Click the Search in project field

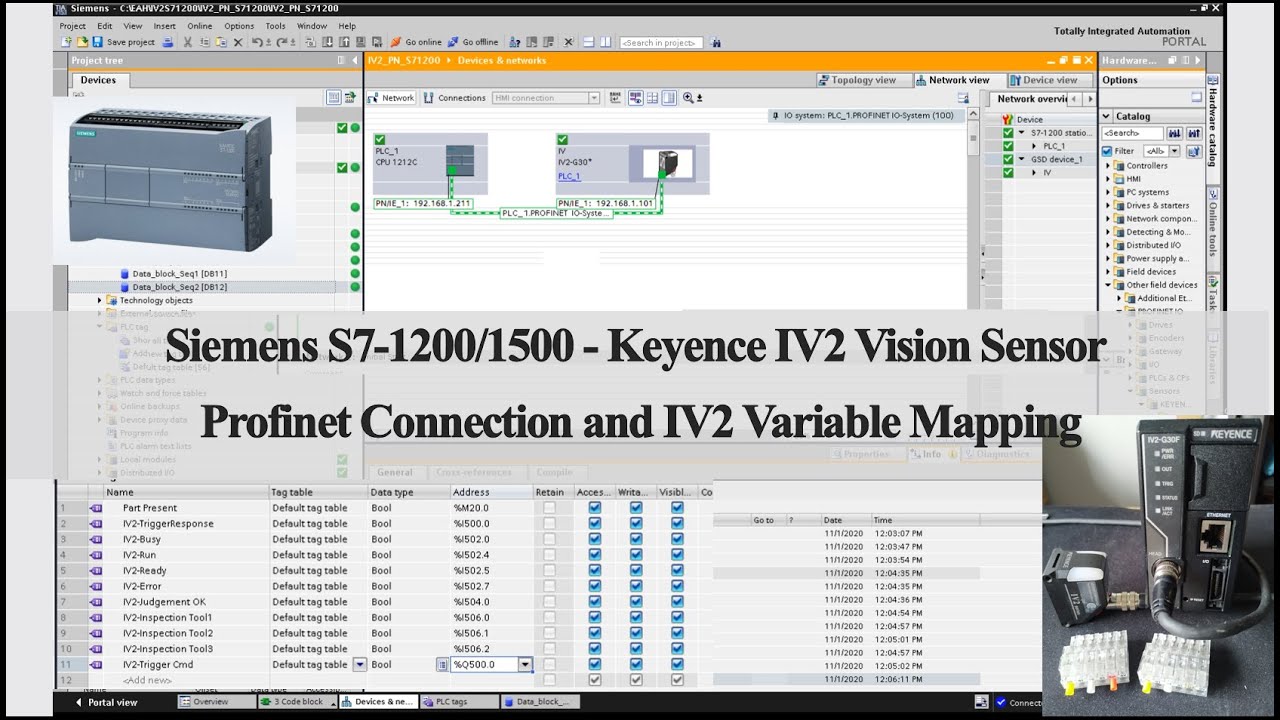662,43
